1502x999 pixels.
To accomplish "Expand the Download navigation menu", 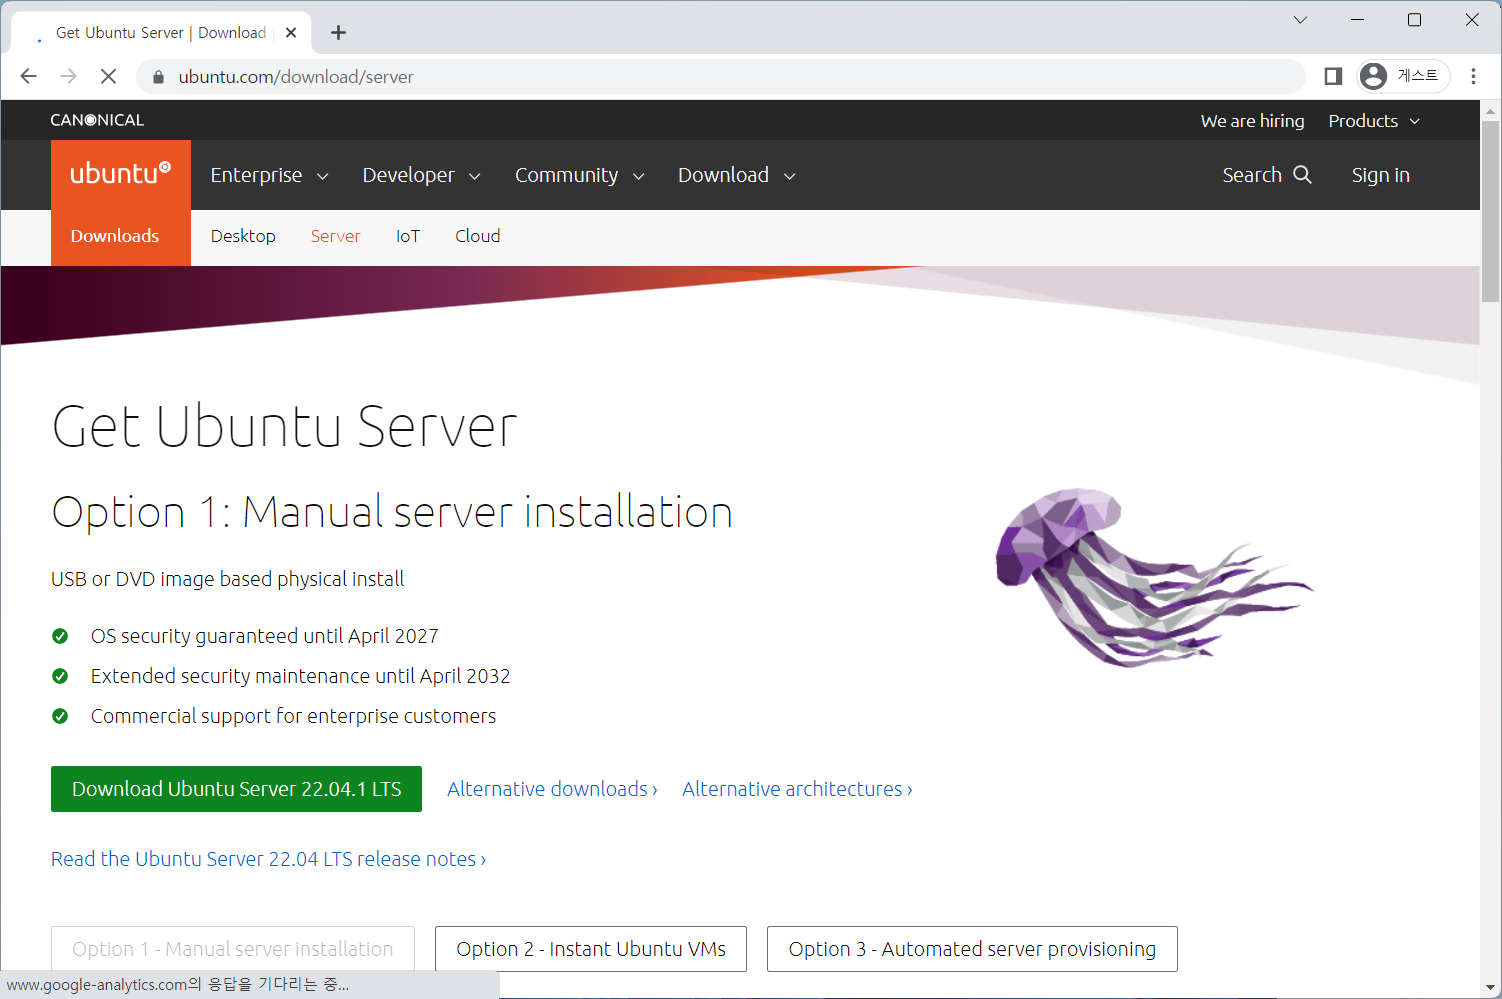I will (736, 174).
